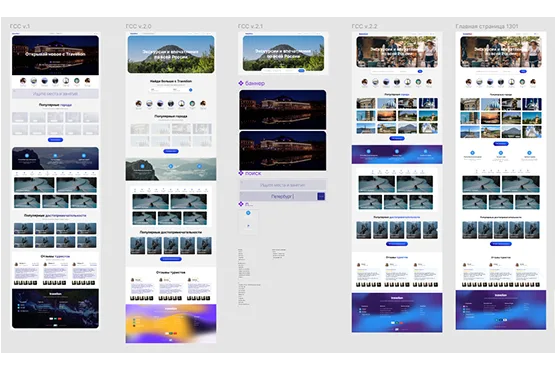Click first round category avatar in ГСС v.1
555x370 pixels.
coord(23,81)
